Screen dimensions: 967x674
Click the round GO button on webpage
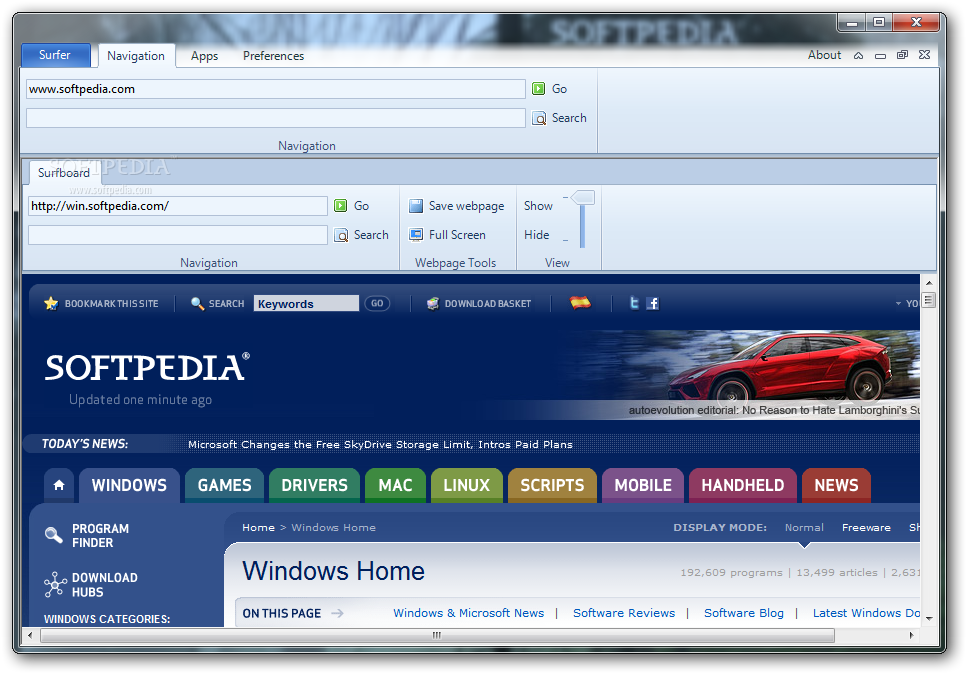(x=377, y=303)
